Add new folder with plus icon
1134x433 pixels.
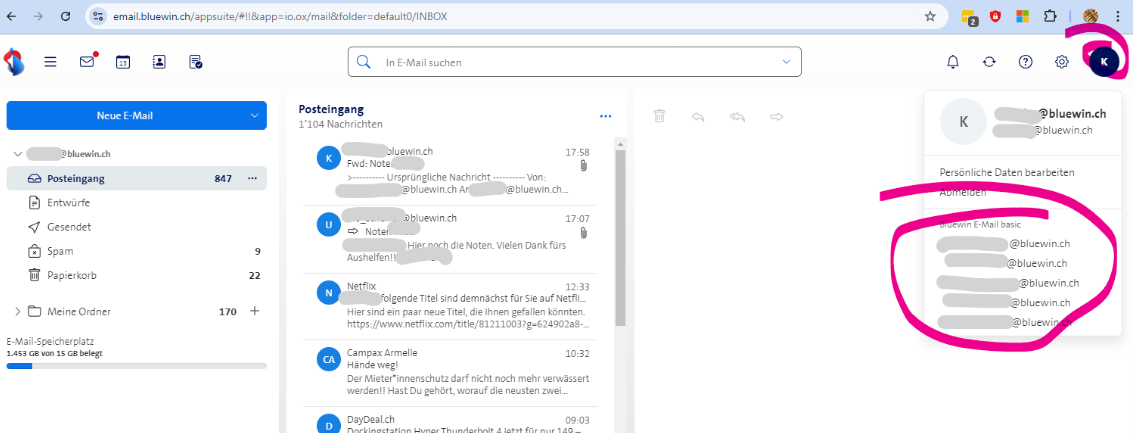(x=254, y=311)
